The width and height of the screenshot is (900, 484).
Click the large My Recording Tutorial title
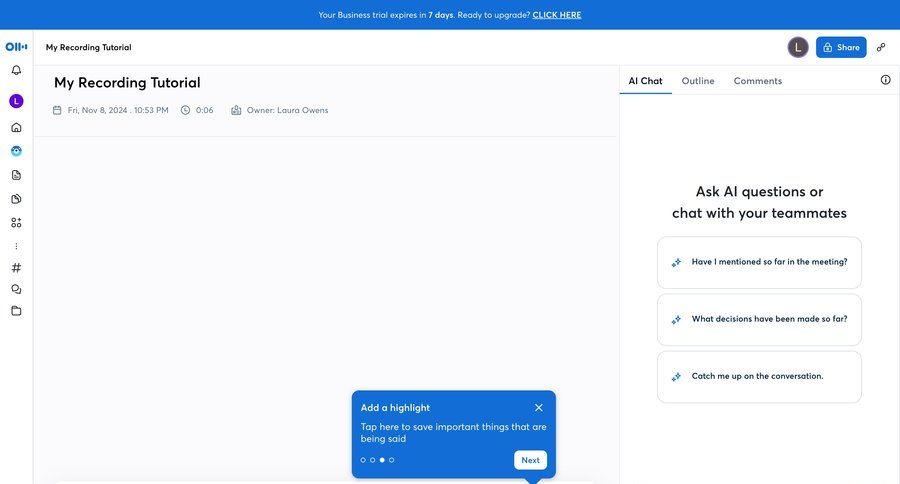pos(127,83)
